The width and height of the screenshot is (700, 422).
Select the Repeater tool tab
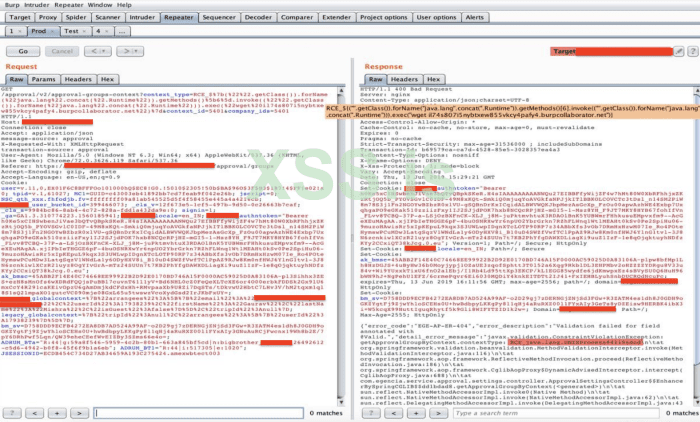click(179, 17)
